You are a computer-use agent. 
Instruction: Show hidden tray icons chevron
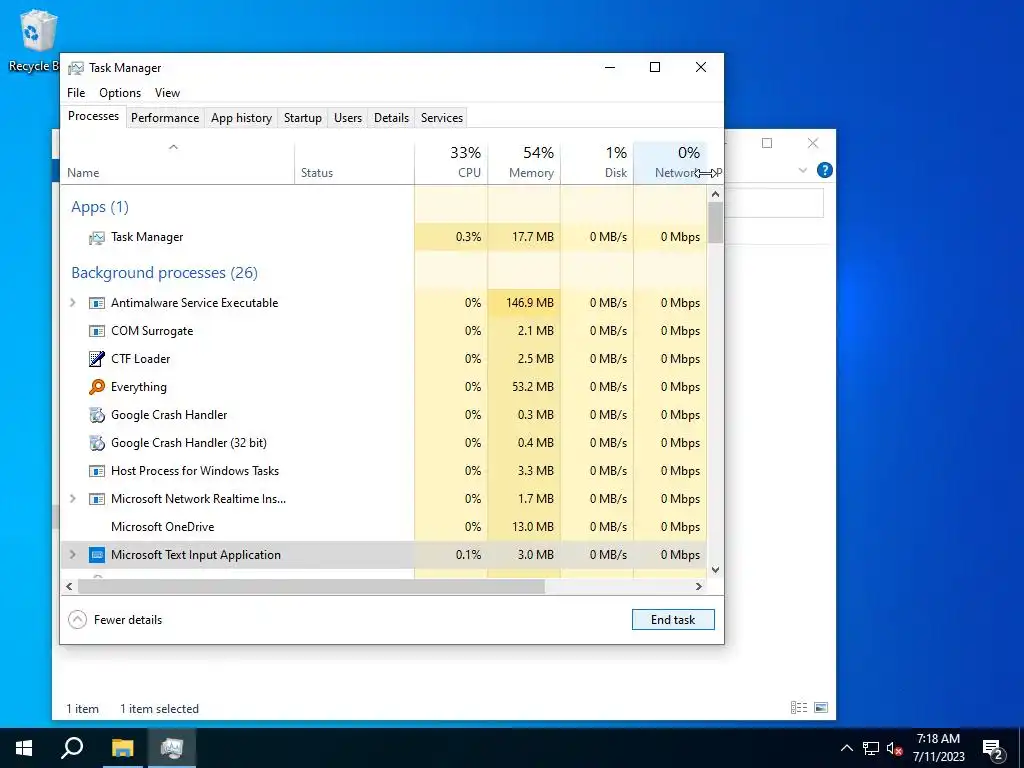846,748
